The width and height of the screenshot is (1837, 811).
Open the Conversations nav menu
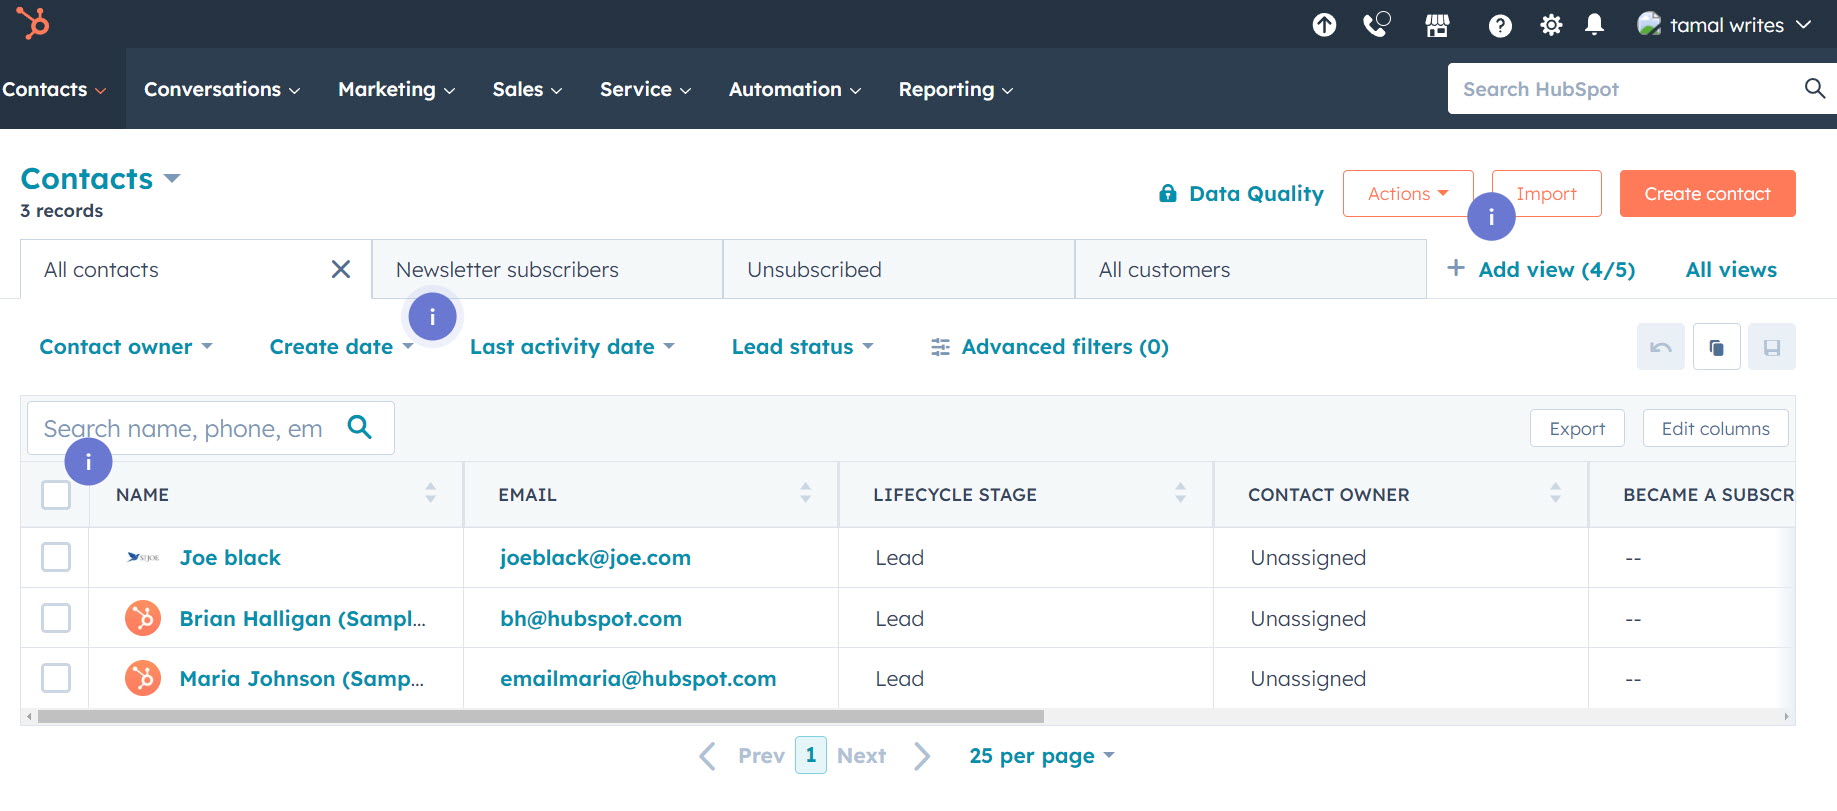(222, 89)
